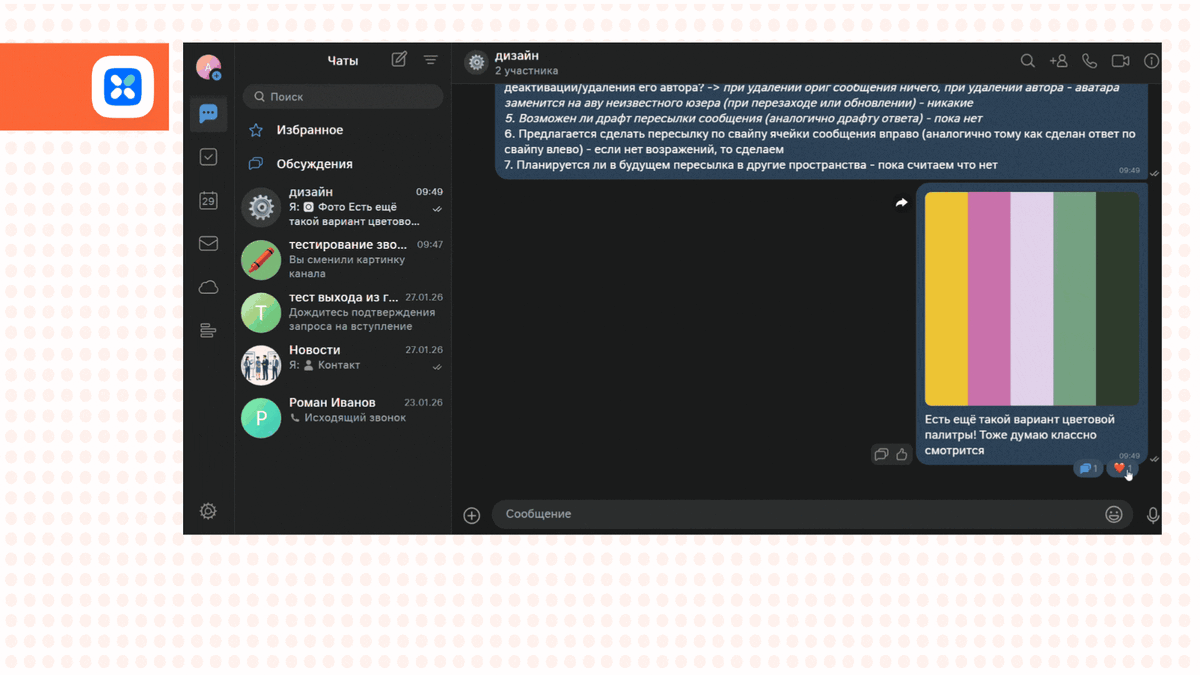The image size is (1200, 675).
Task: Open the Chats section in the sidebar
Action: point(208,114)
